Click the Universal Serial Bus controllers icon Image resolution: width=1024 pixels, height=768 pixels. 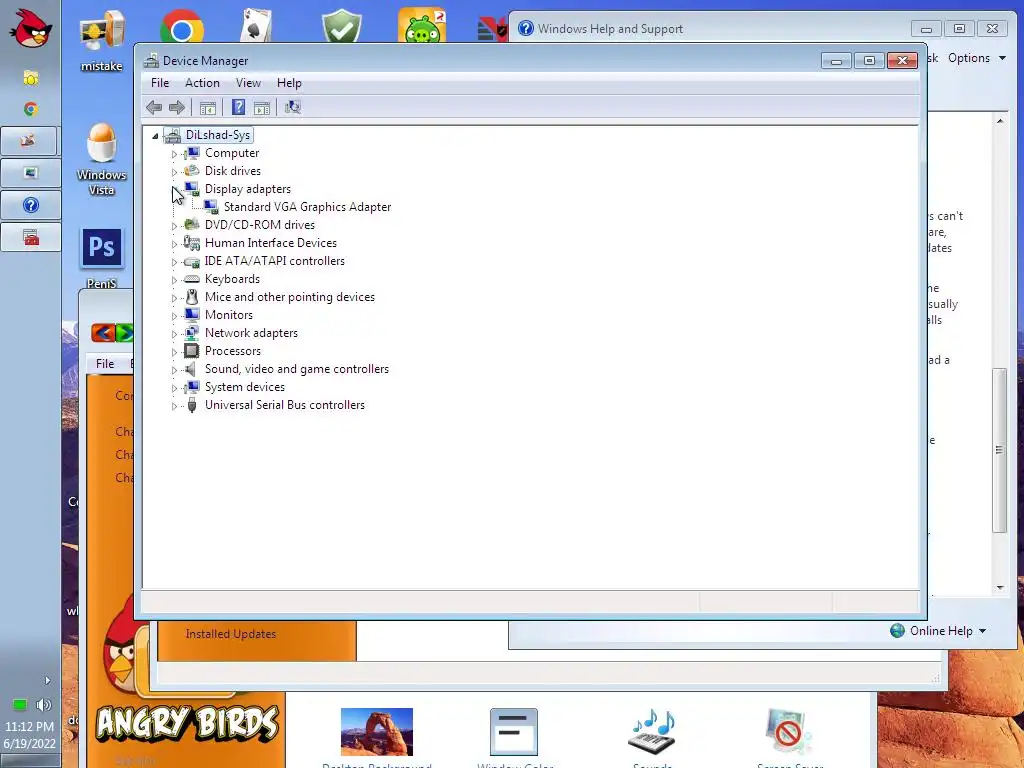pos(191,406)
